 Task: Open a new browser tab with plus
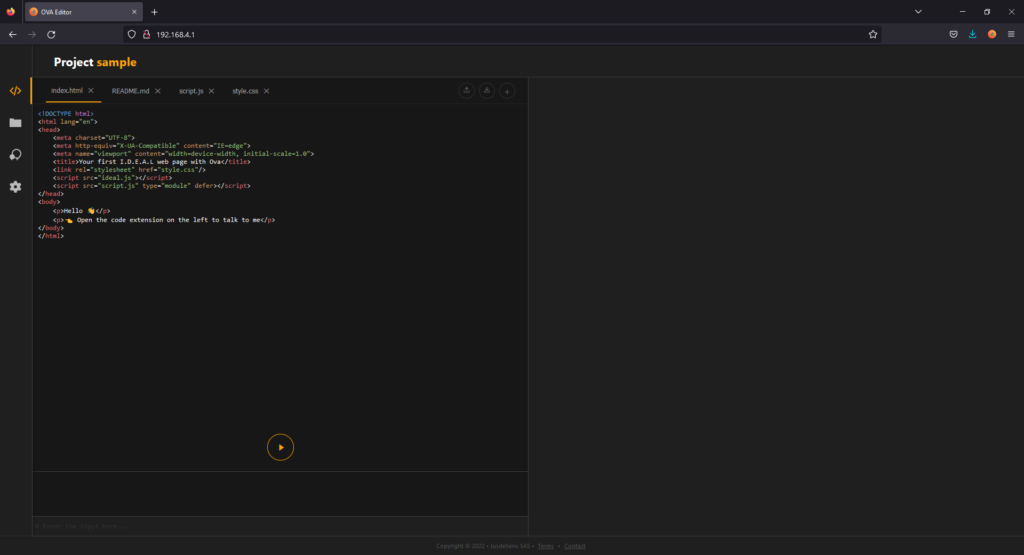coord(154,12)
